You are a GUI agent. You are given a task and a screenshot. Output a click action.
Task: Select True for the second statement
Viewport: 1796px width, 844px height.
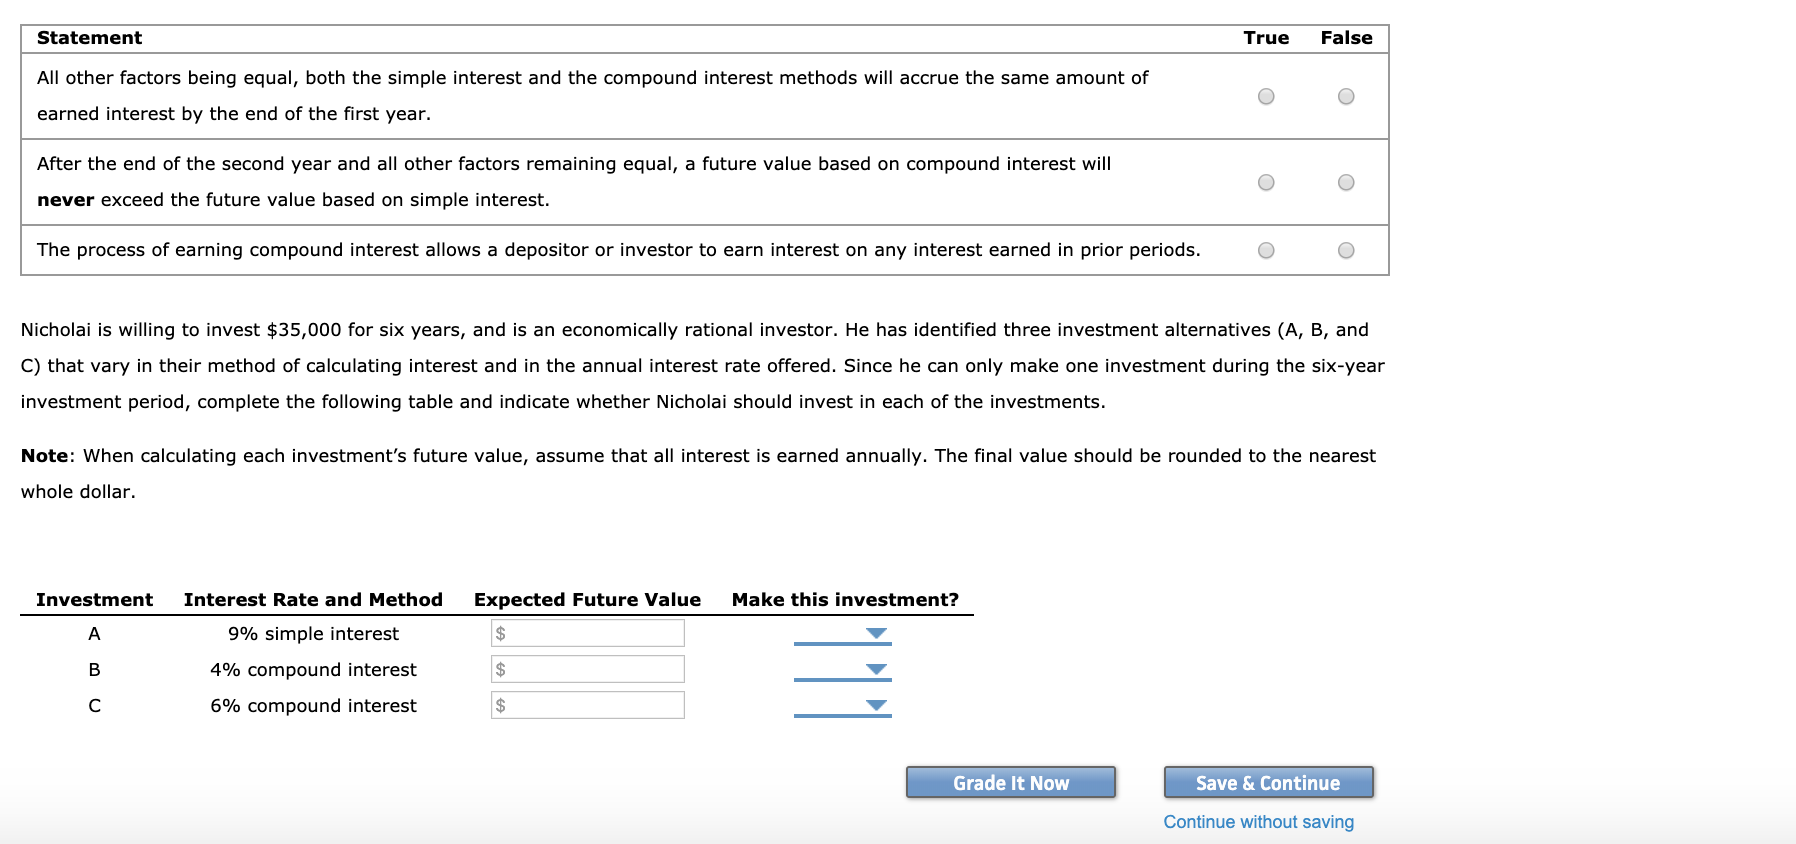1266,182
